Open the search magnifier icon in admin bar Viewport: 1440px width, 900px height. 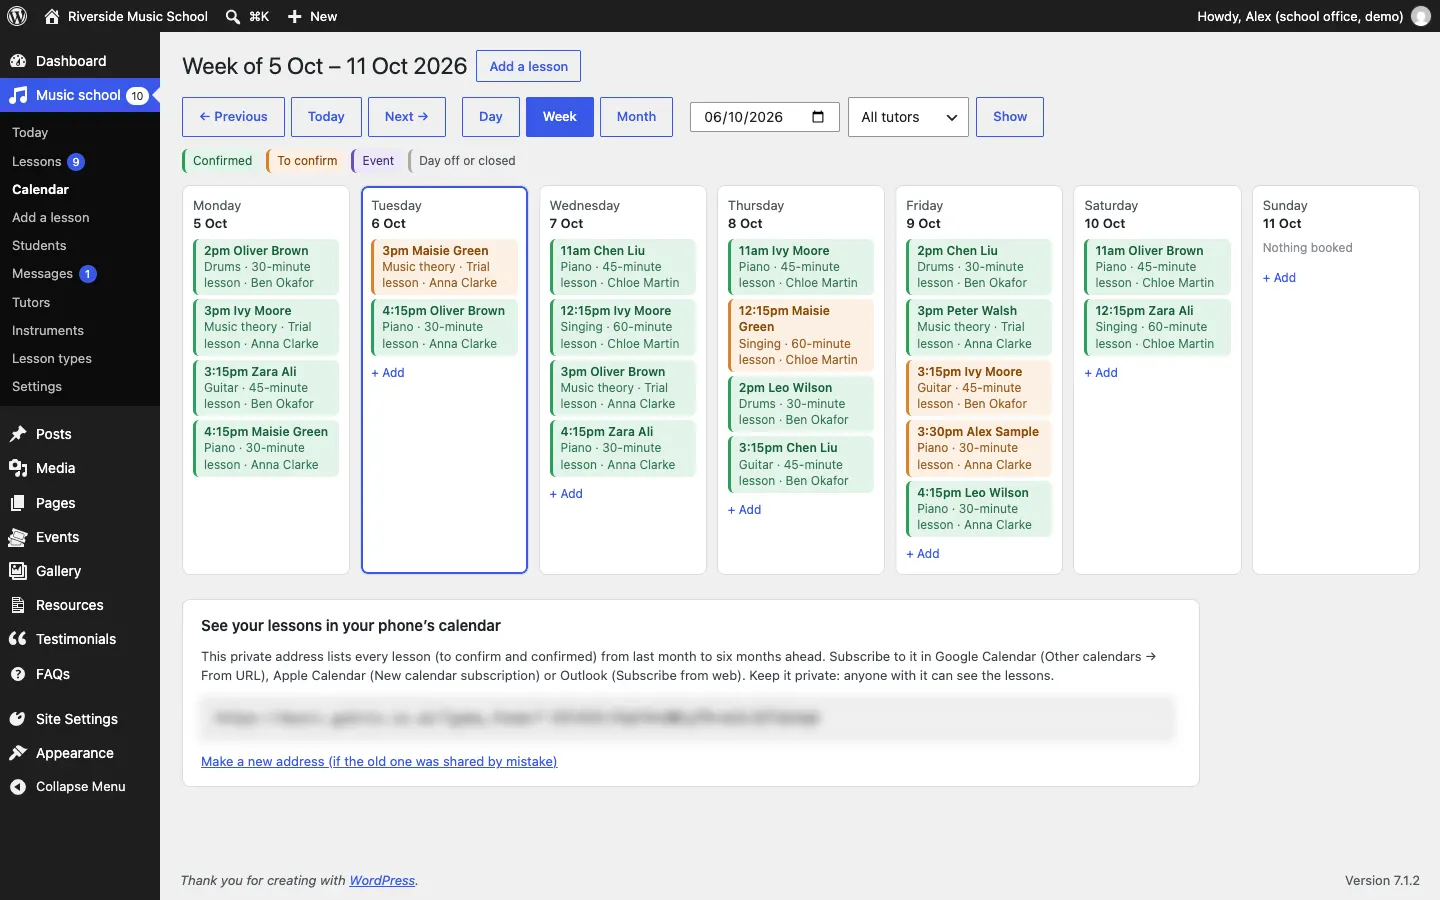point(233,16)
